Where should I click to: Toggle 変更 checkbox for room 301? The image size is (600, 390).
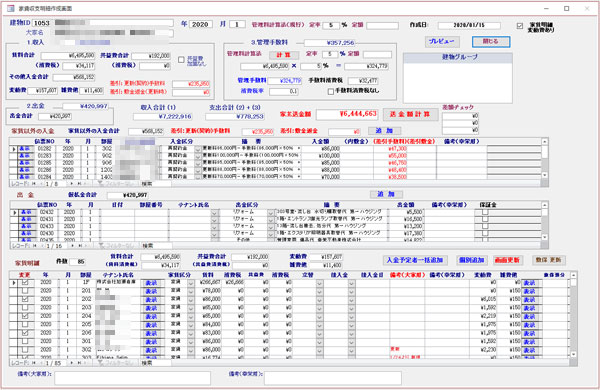point(25,341)
